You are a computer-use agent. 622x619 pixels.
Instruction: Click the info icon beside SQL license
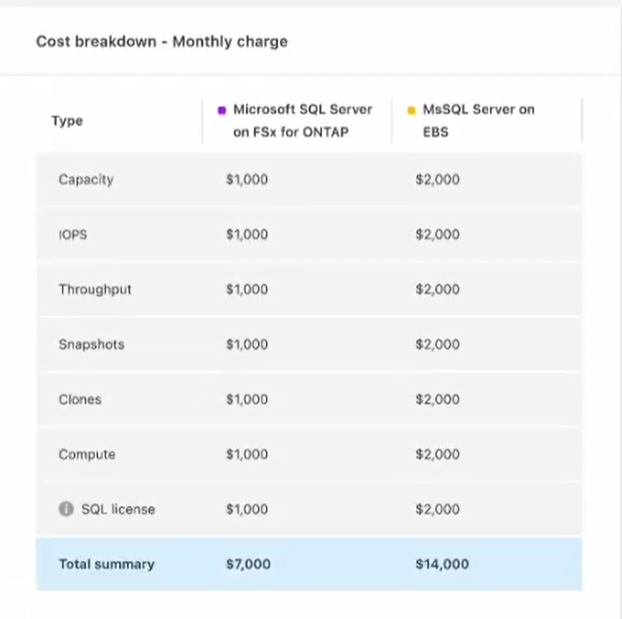66,509
